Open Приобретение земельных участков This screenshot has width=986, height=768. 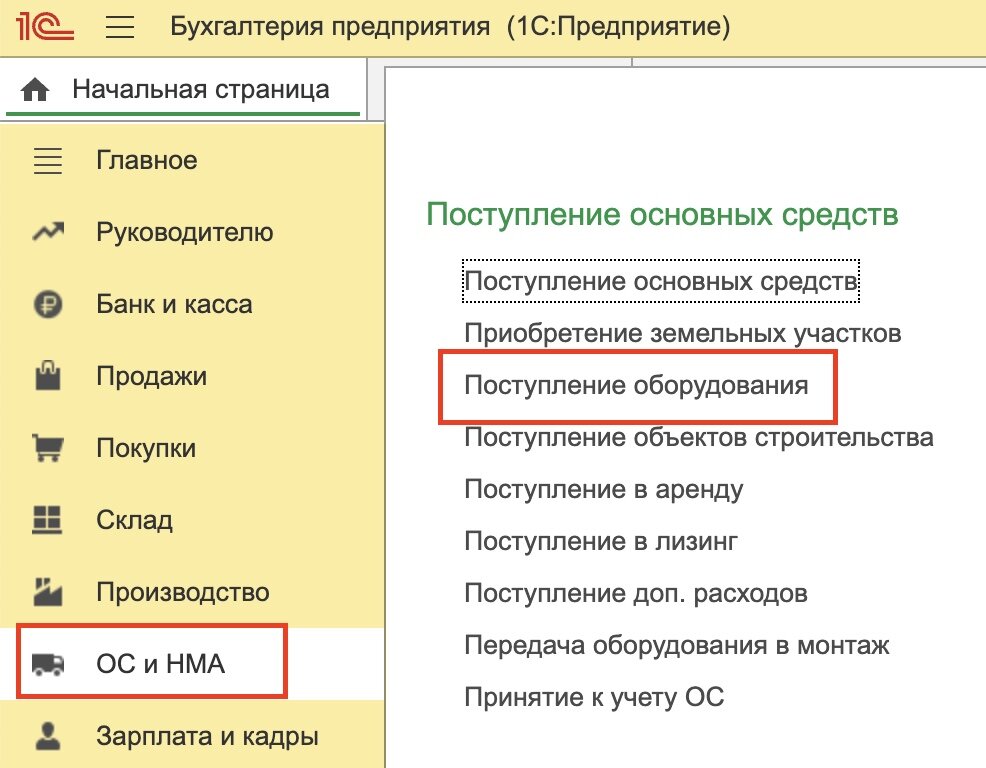[684, 333]
